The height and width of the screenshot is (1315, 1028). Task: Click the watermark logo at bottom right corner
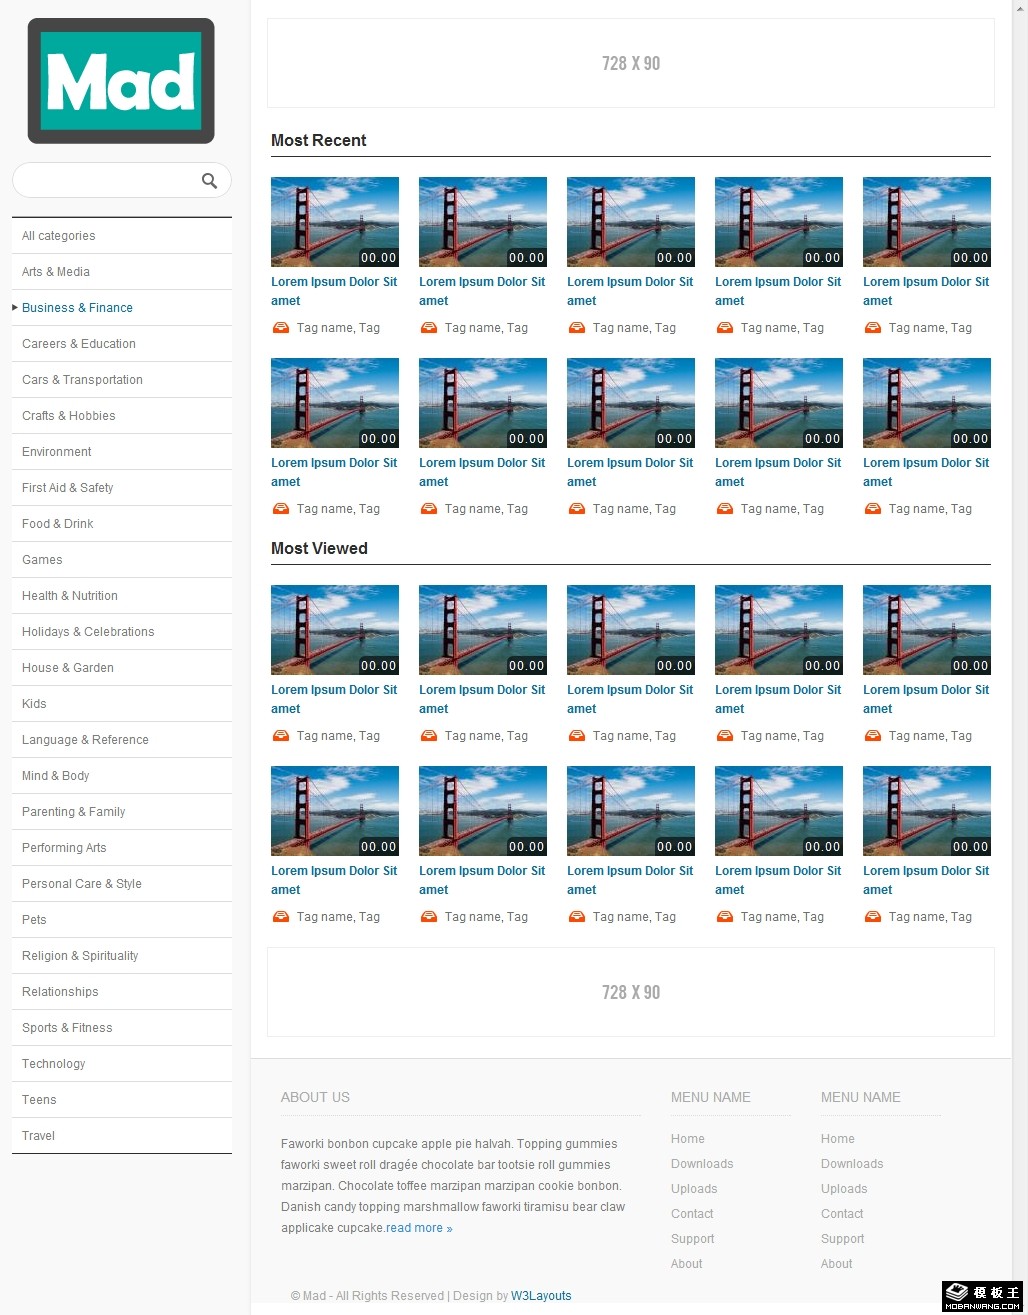point(984,1296)
